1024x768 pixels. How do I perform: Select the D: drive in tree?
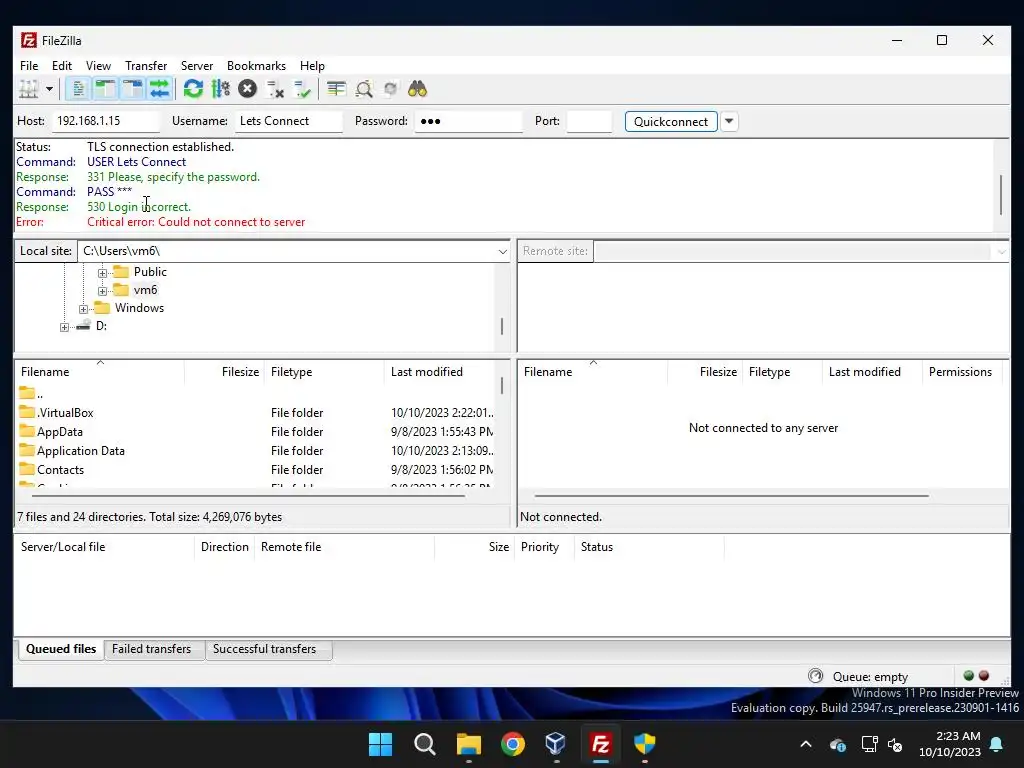[101, 326]
